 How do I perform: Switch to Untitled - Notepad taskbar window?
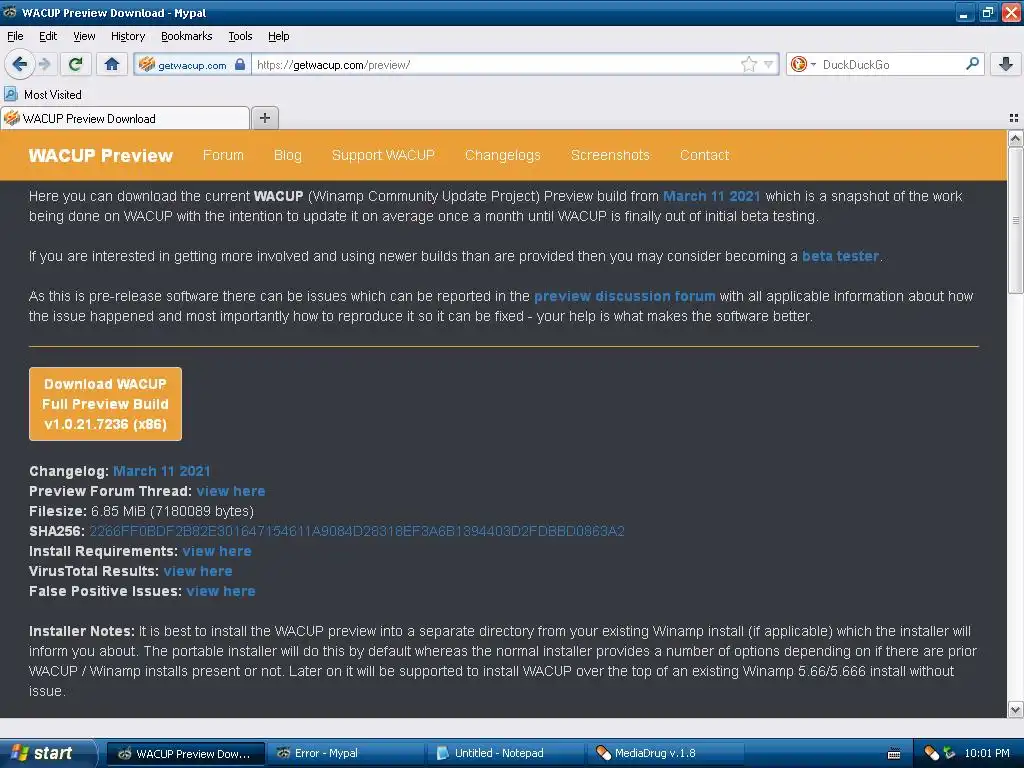pyautogui.click(x=504, y=754)
